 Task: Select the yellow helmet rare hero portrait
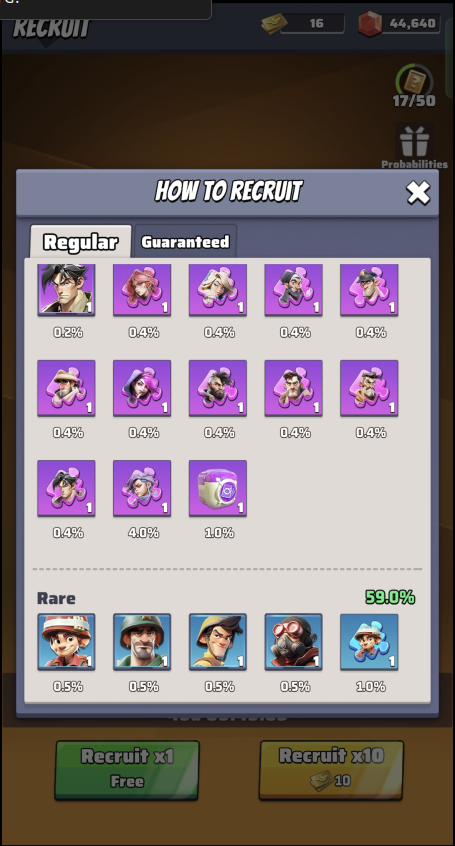pos(218,642)
